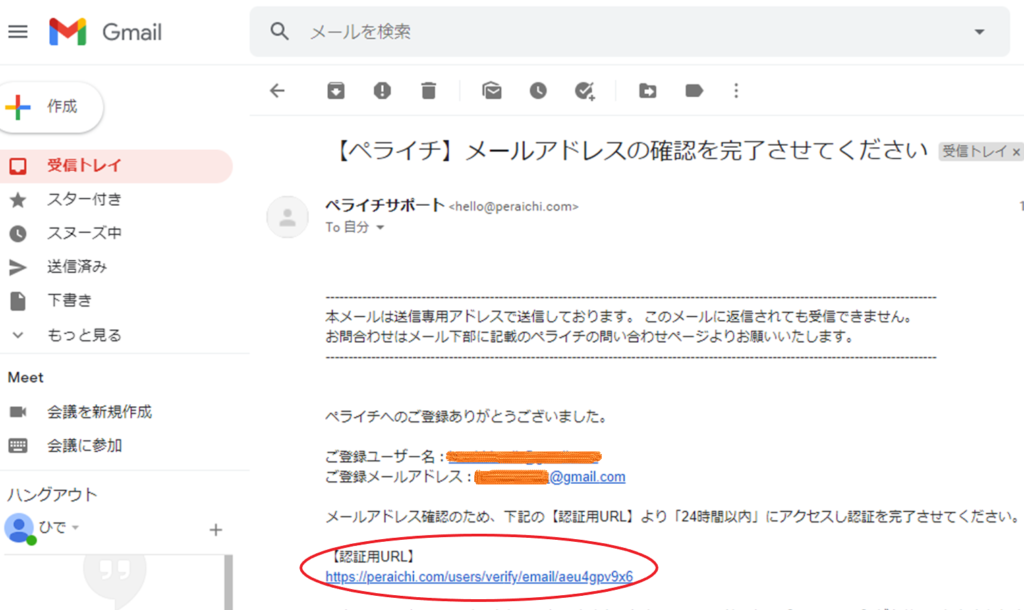The width and height of the screenshot is (1024, 610).
Task: Click the clock icon beside スヌーズ中
Action: (x=18, y=234)
